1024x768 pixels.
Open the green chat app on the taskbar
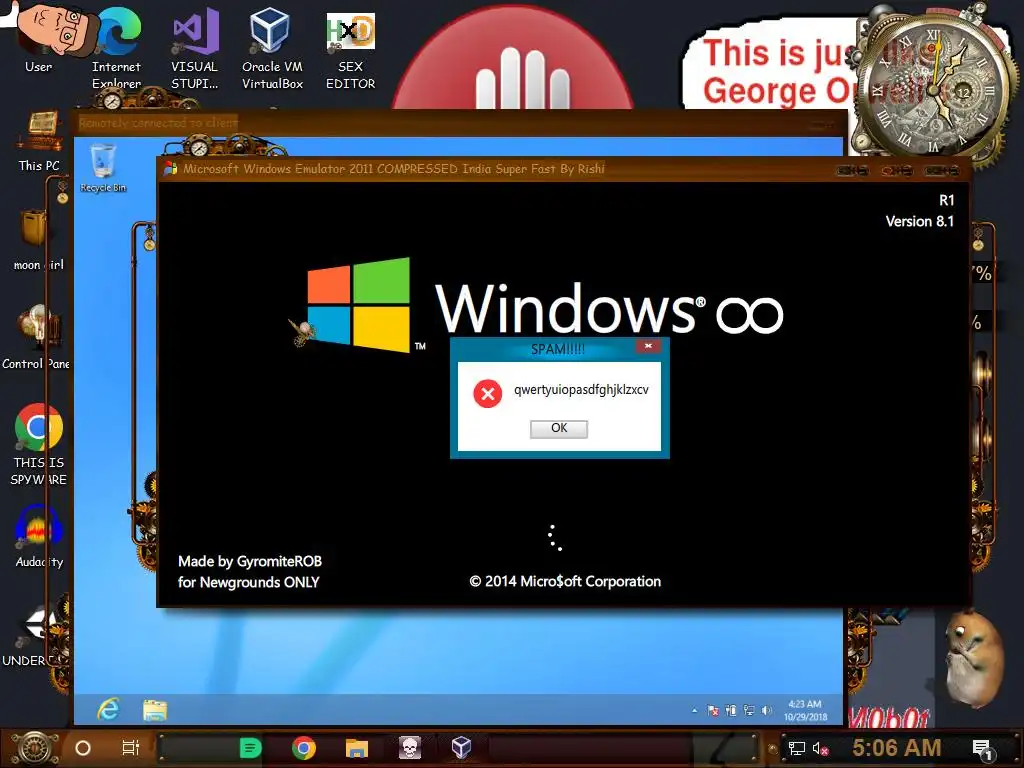tap(250, 748)
